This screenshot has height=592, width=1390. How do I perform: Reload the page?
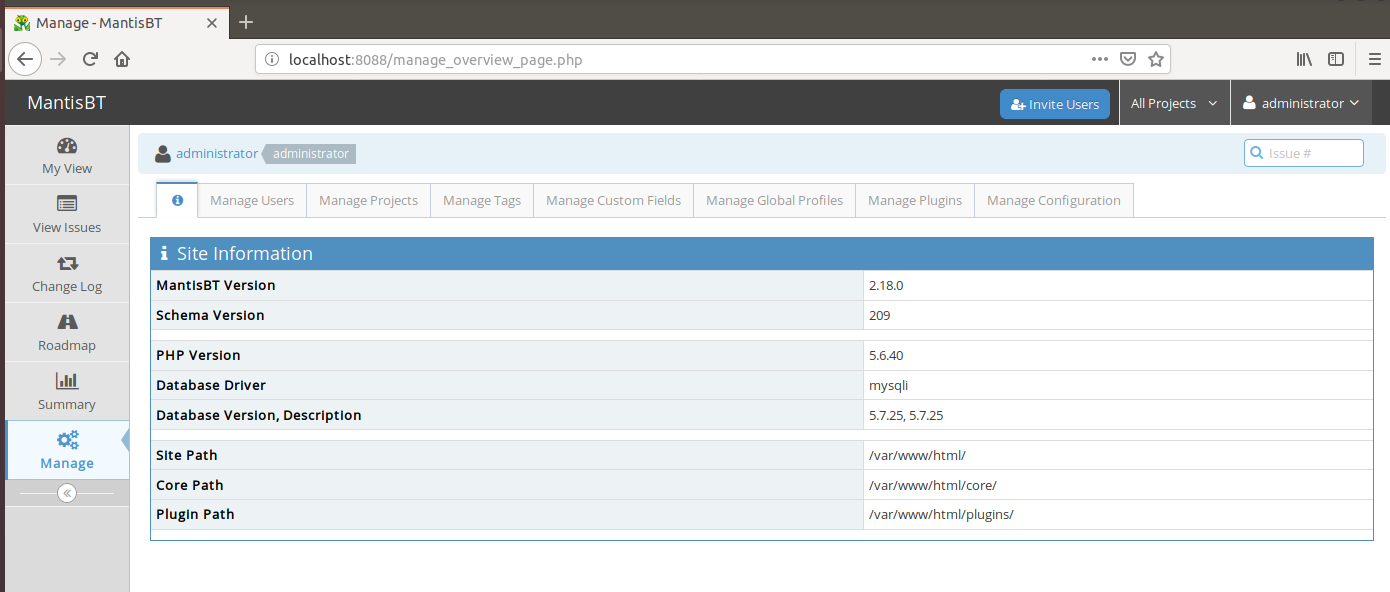pos(90,59)
